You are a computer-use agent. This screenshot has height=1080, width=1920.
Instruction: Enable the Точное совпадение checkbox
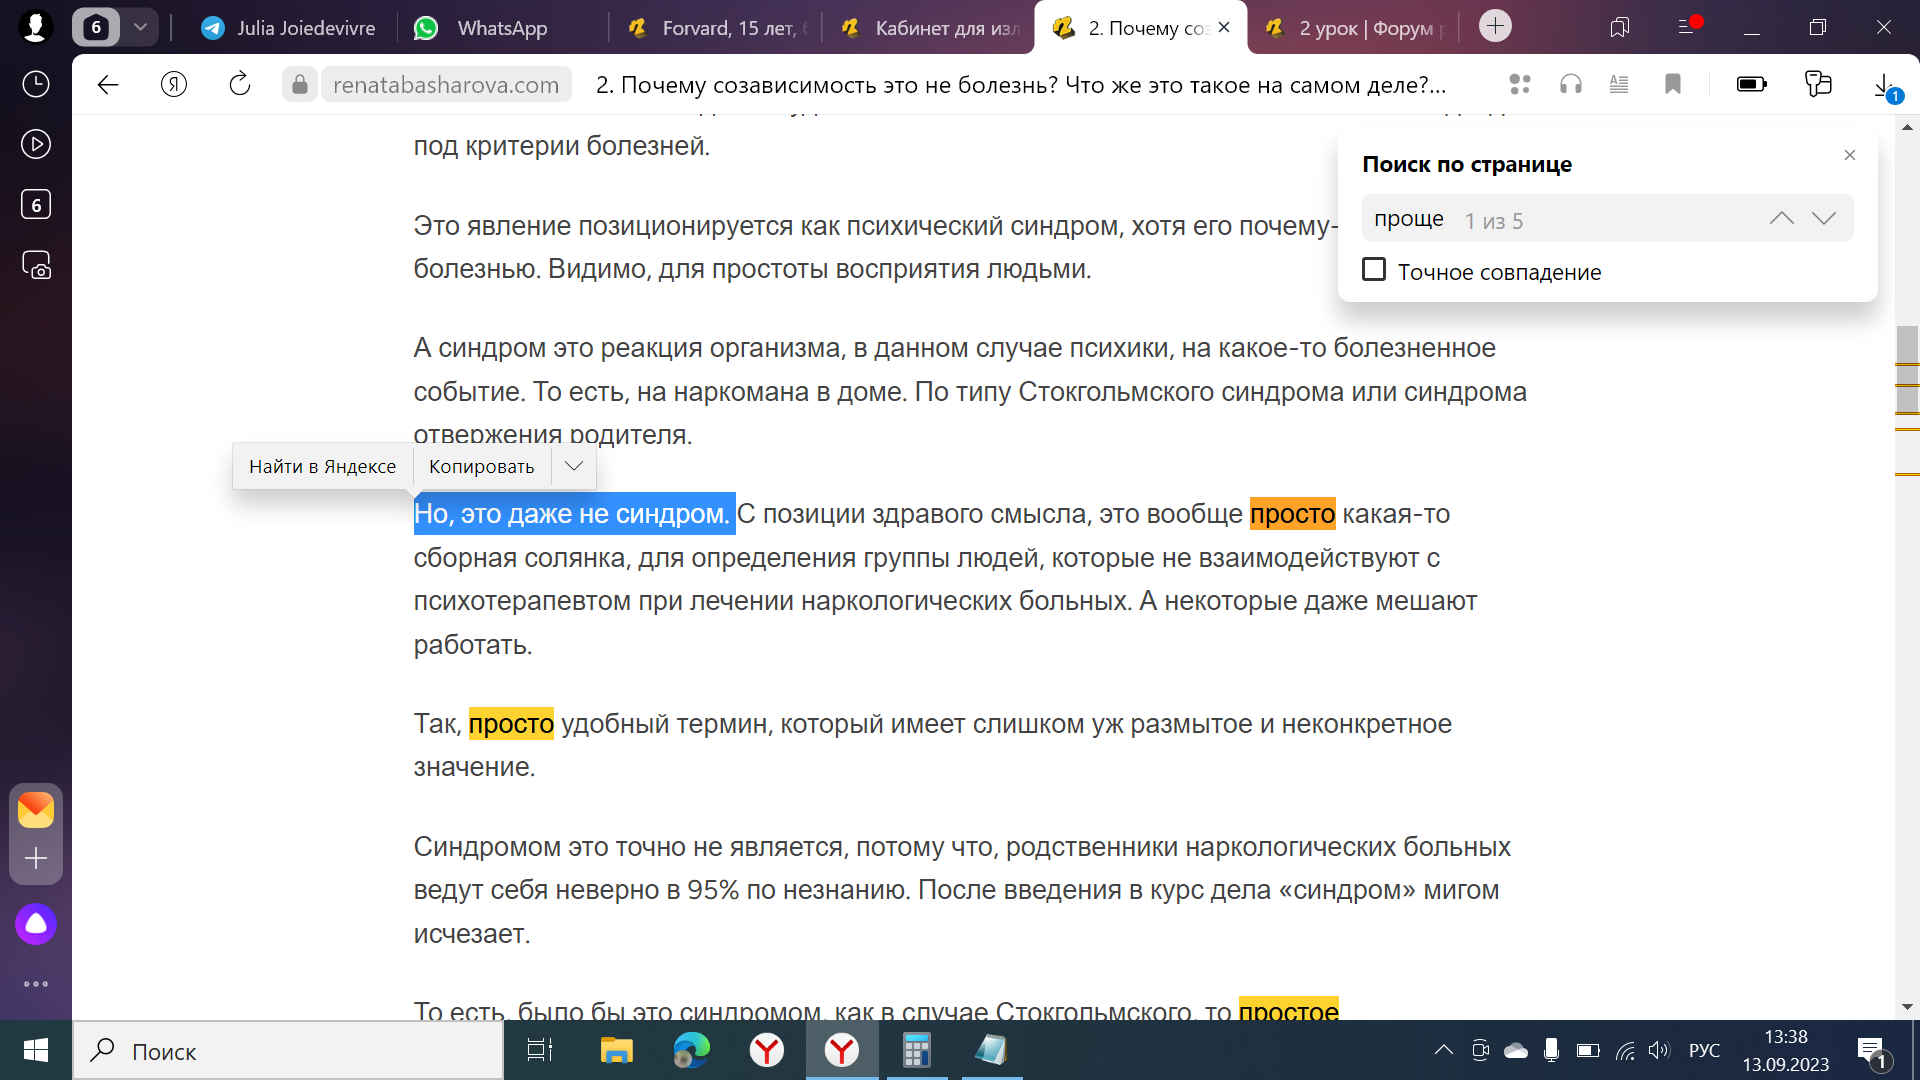pos(1374,270)
